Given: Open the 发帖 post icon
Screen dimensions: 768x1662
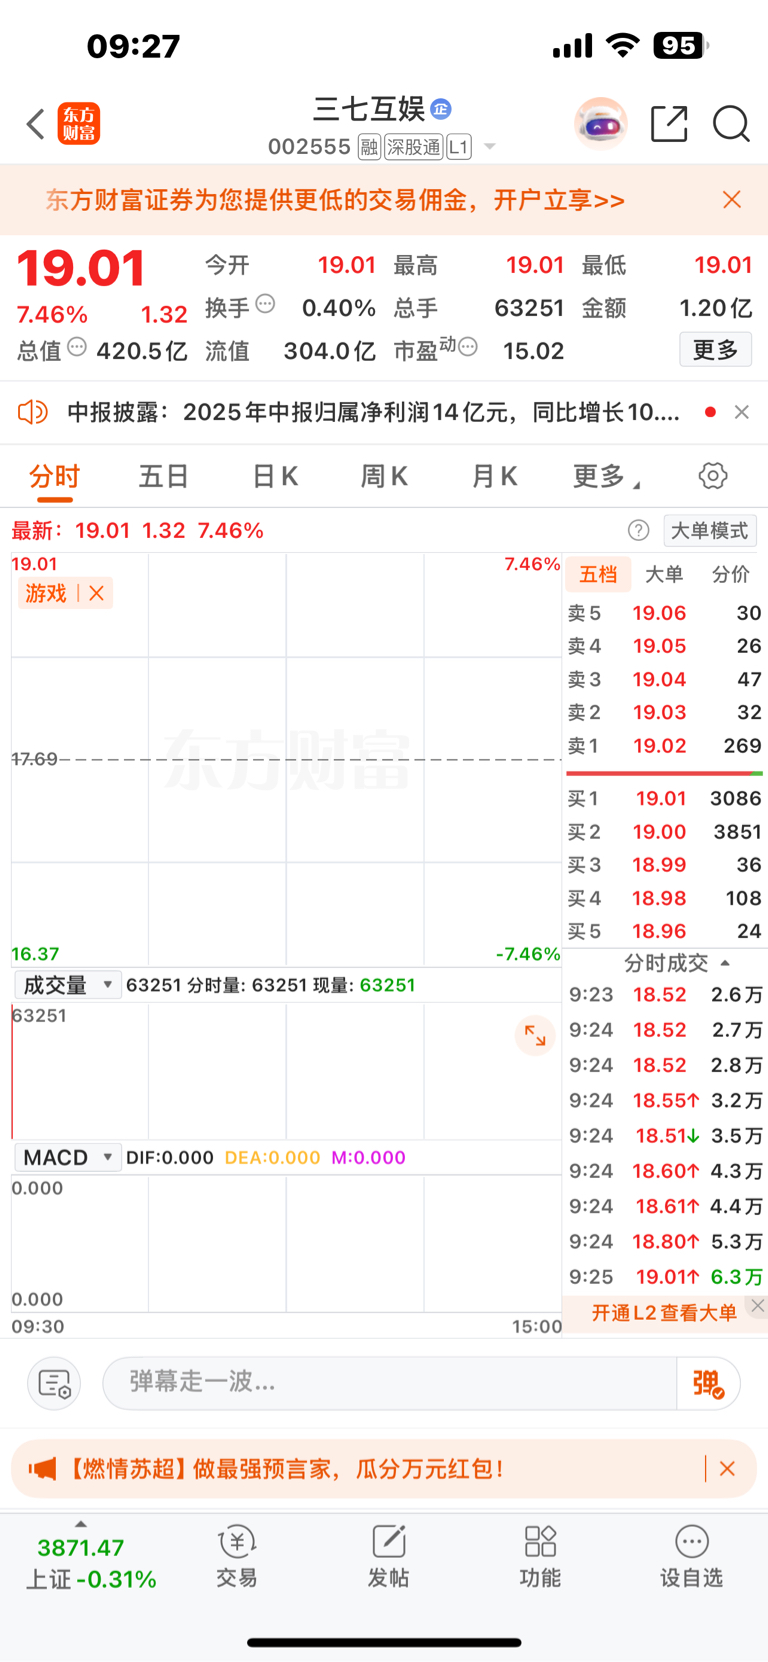Looking at the screenshot, I should tap(388, 1557).
